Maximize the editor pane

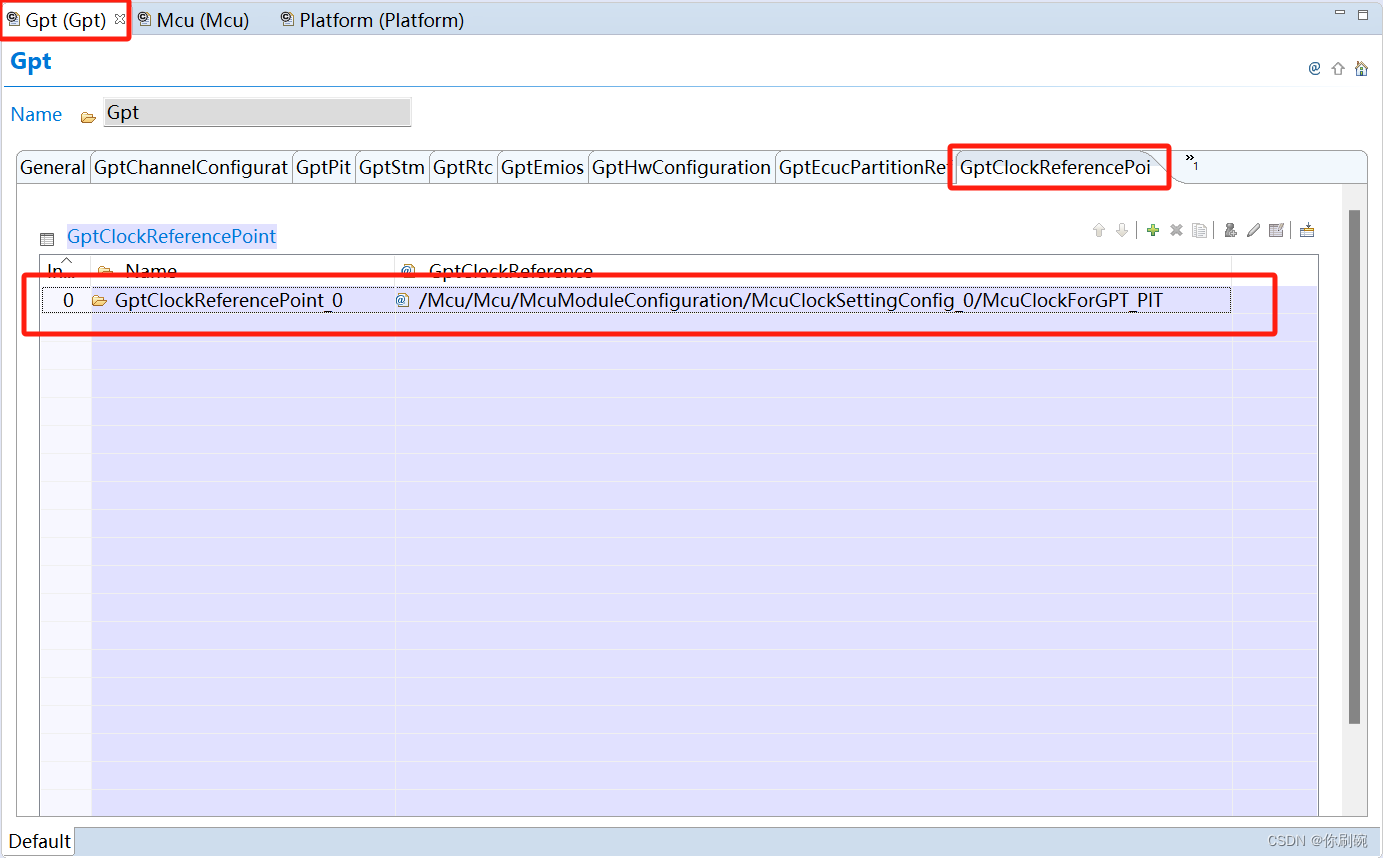pyautogui.click(x=1363, y=15)
